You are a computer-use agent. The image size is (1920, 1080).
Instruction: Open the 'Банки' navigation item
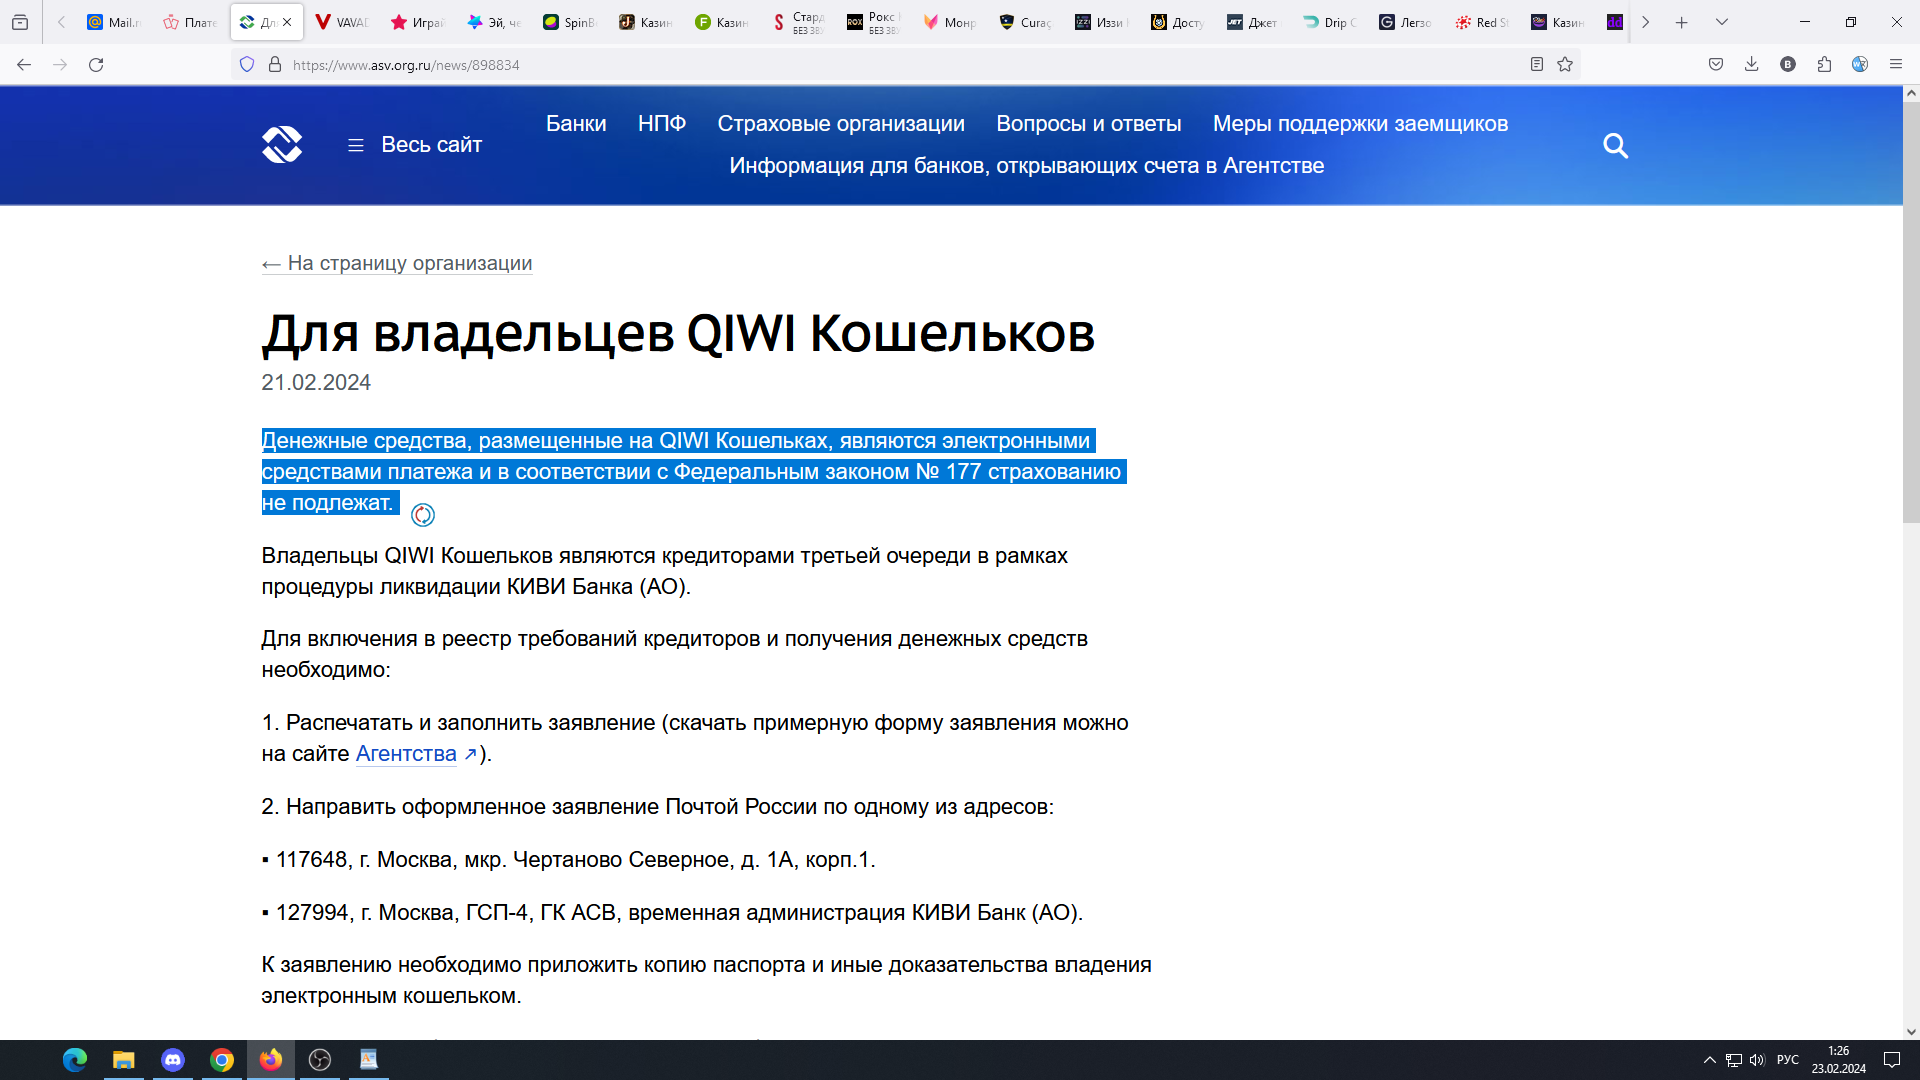[576, 124]
